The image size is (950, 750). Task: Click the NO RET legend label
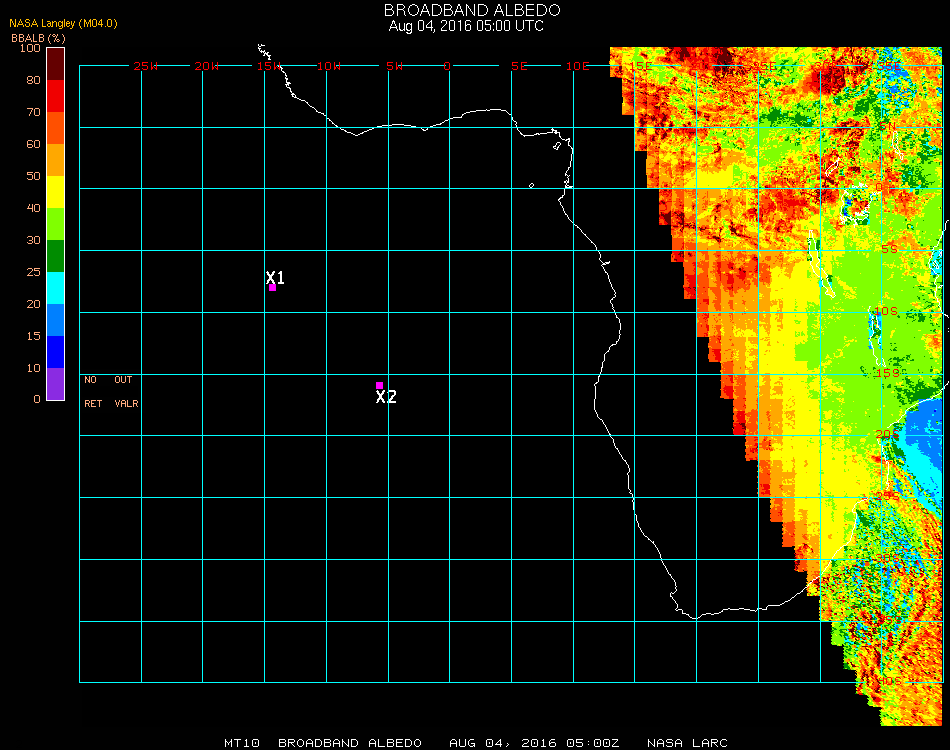tap(92, 392)
